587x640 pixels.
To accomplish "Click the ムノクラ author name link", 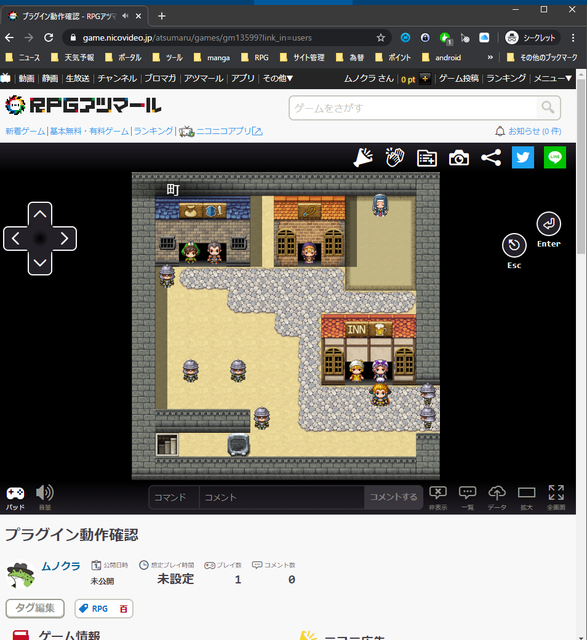I will [61, 566].
